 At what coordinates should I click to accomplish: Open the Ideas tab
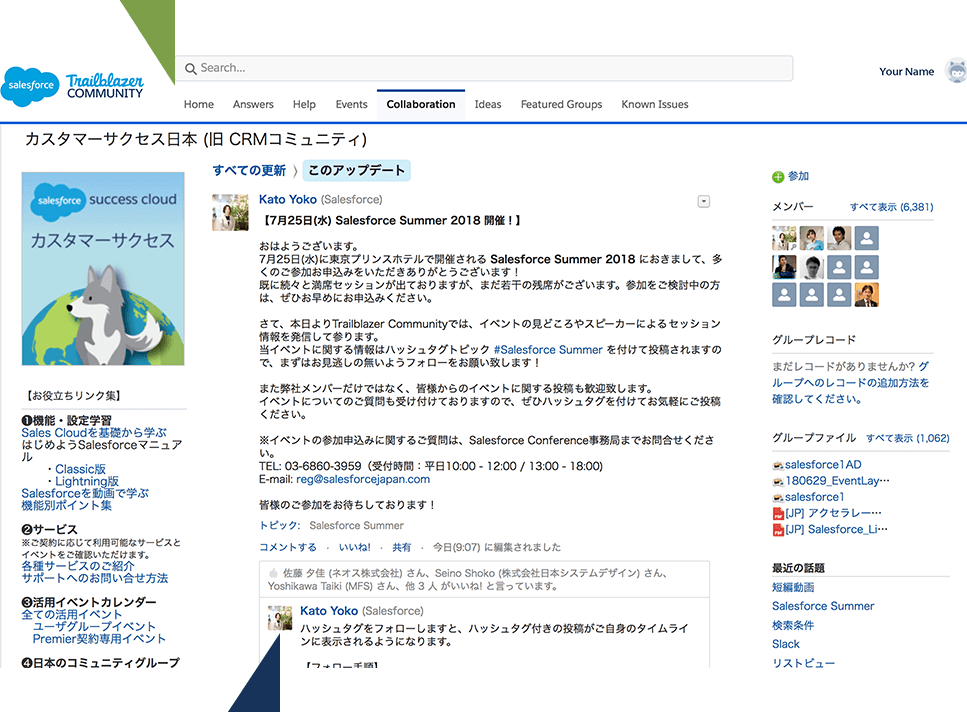(x=488, y=104)
